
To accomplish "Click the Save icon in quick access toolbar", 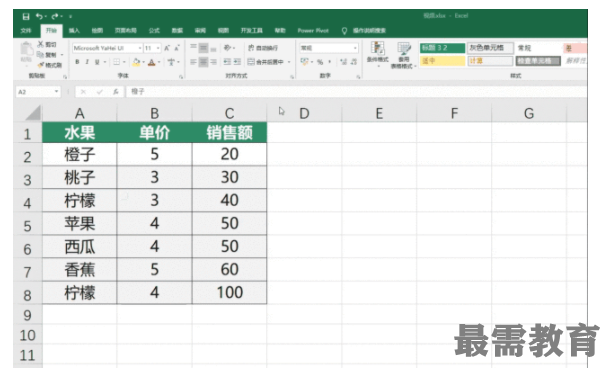I will [x=26, y=16].
